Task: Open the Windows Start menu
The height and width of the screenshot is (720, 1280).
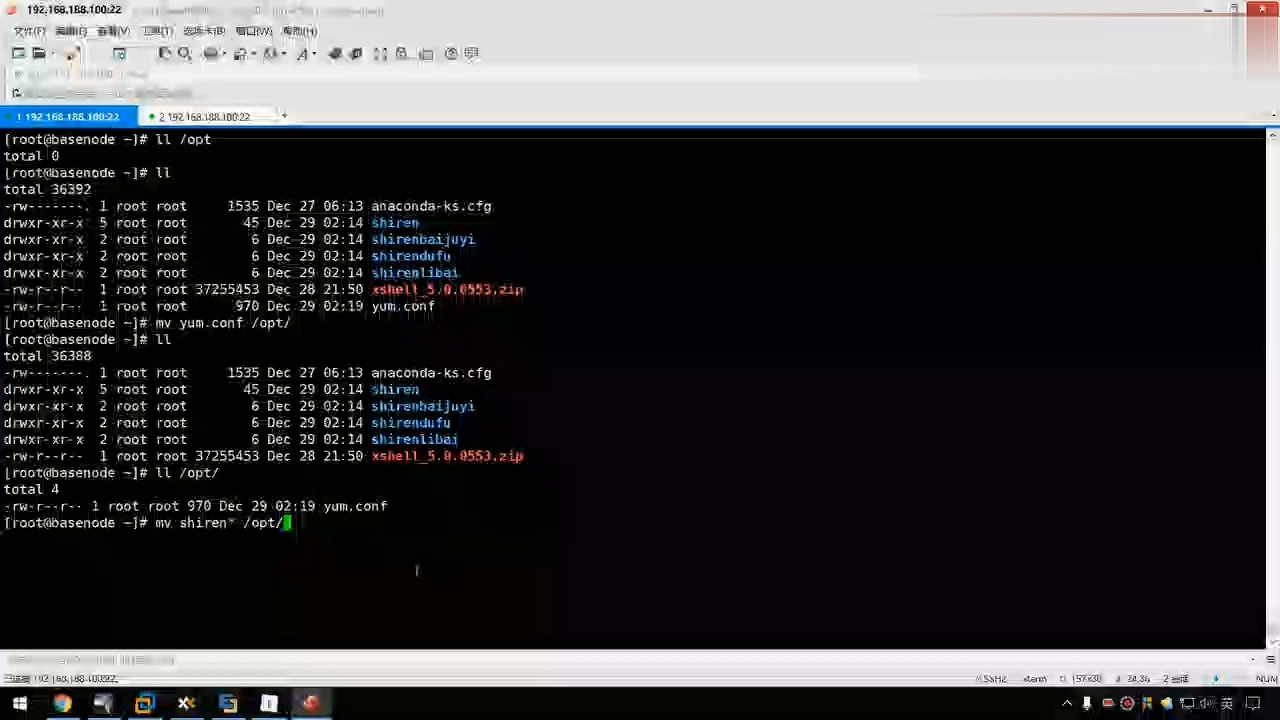Action: point(19,704)
